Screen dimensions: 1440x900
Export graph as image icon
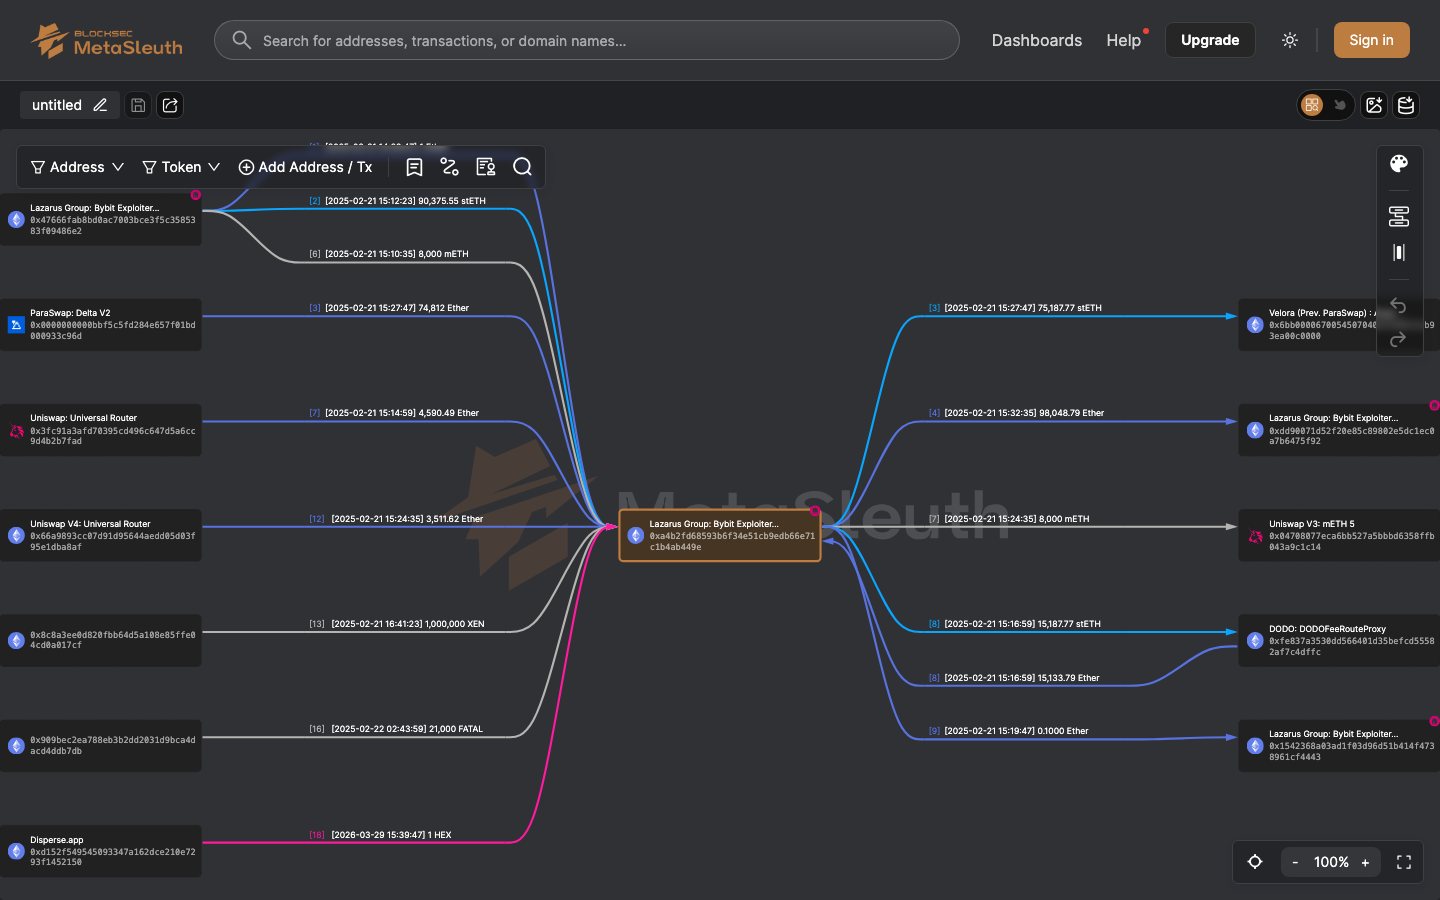tap(1374, 105)
